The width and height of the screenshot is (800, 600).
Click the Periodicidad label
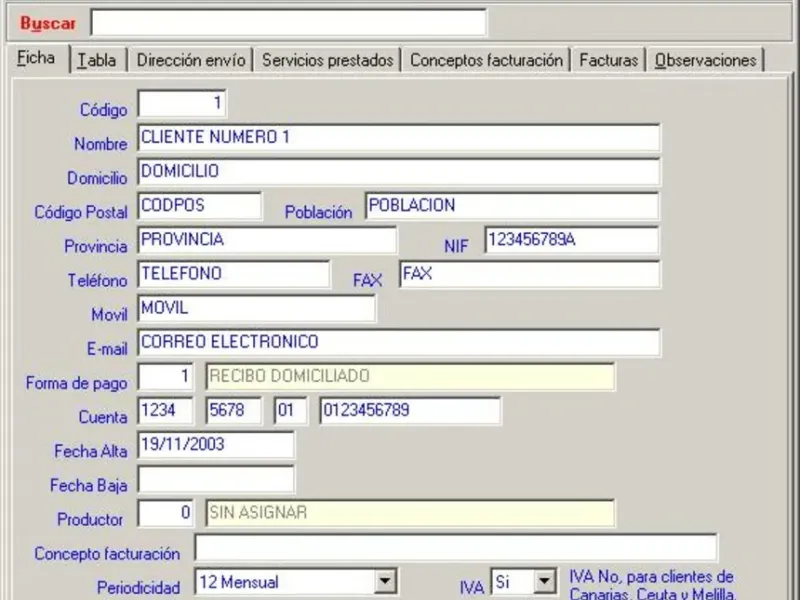[x=138, y=587]
